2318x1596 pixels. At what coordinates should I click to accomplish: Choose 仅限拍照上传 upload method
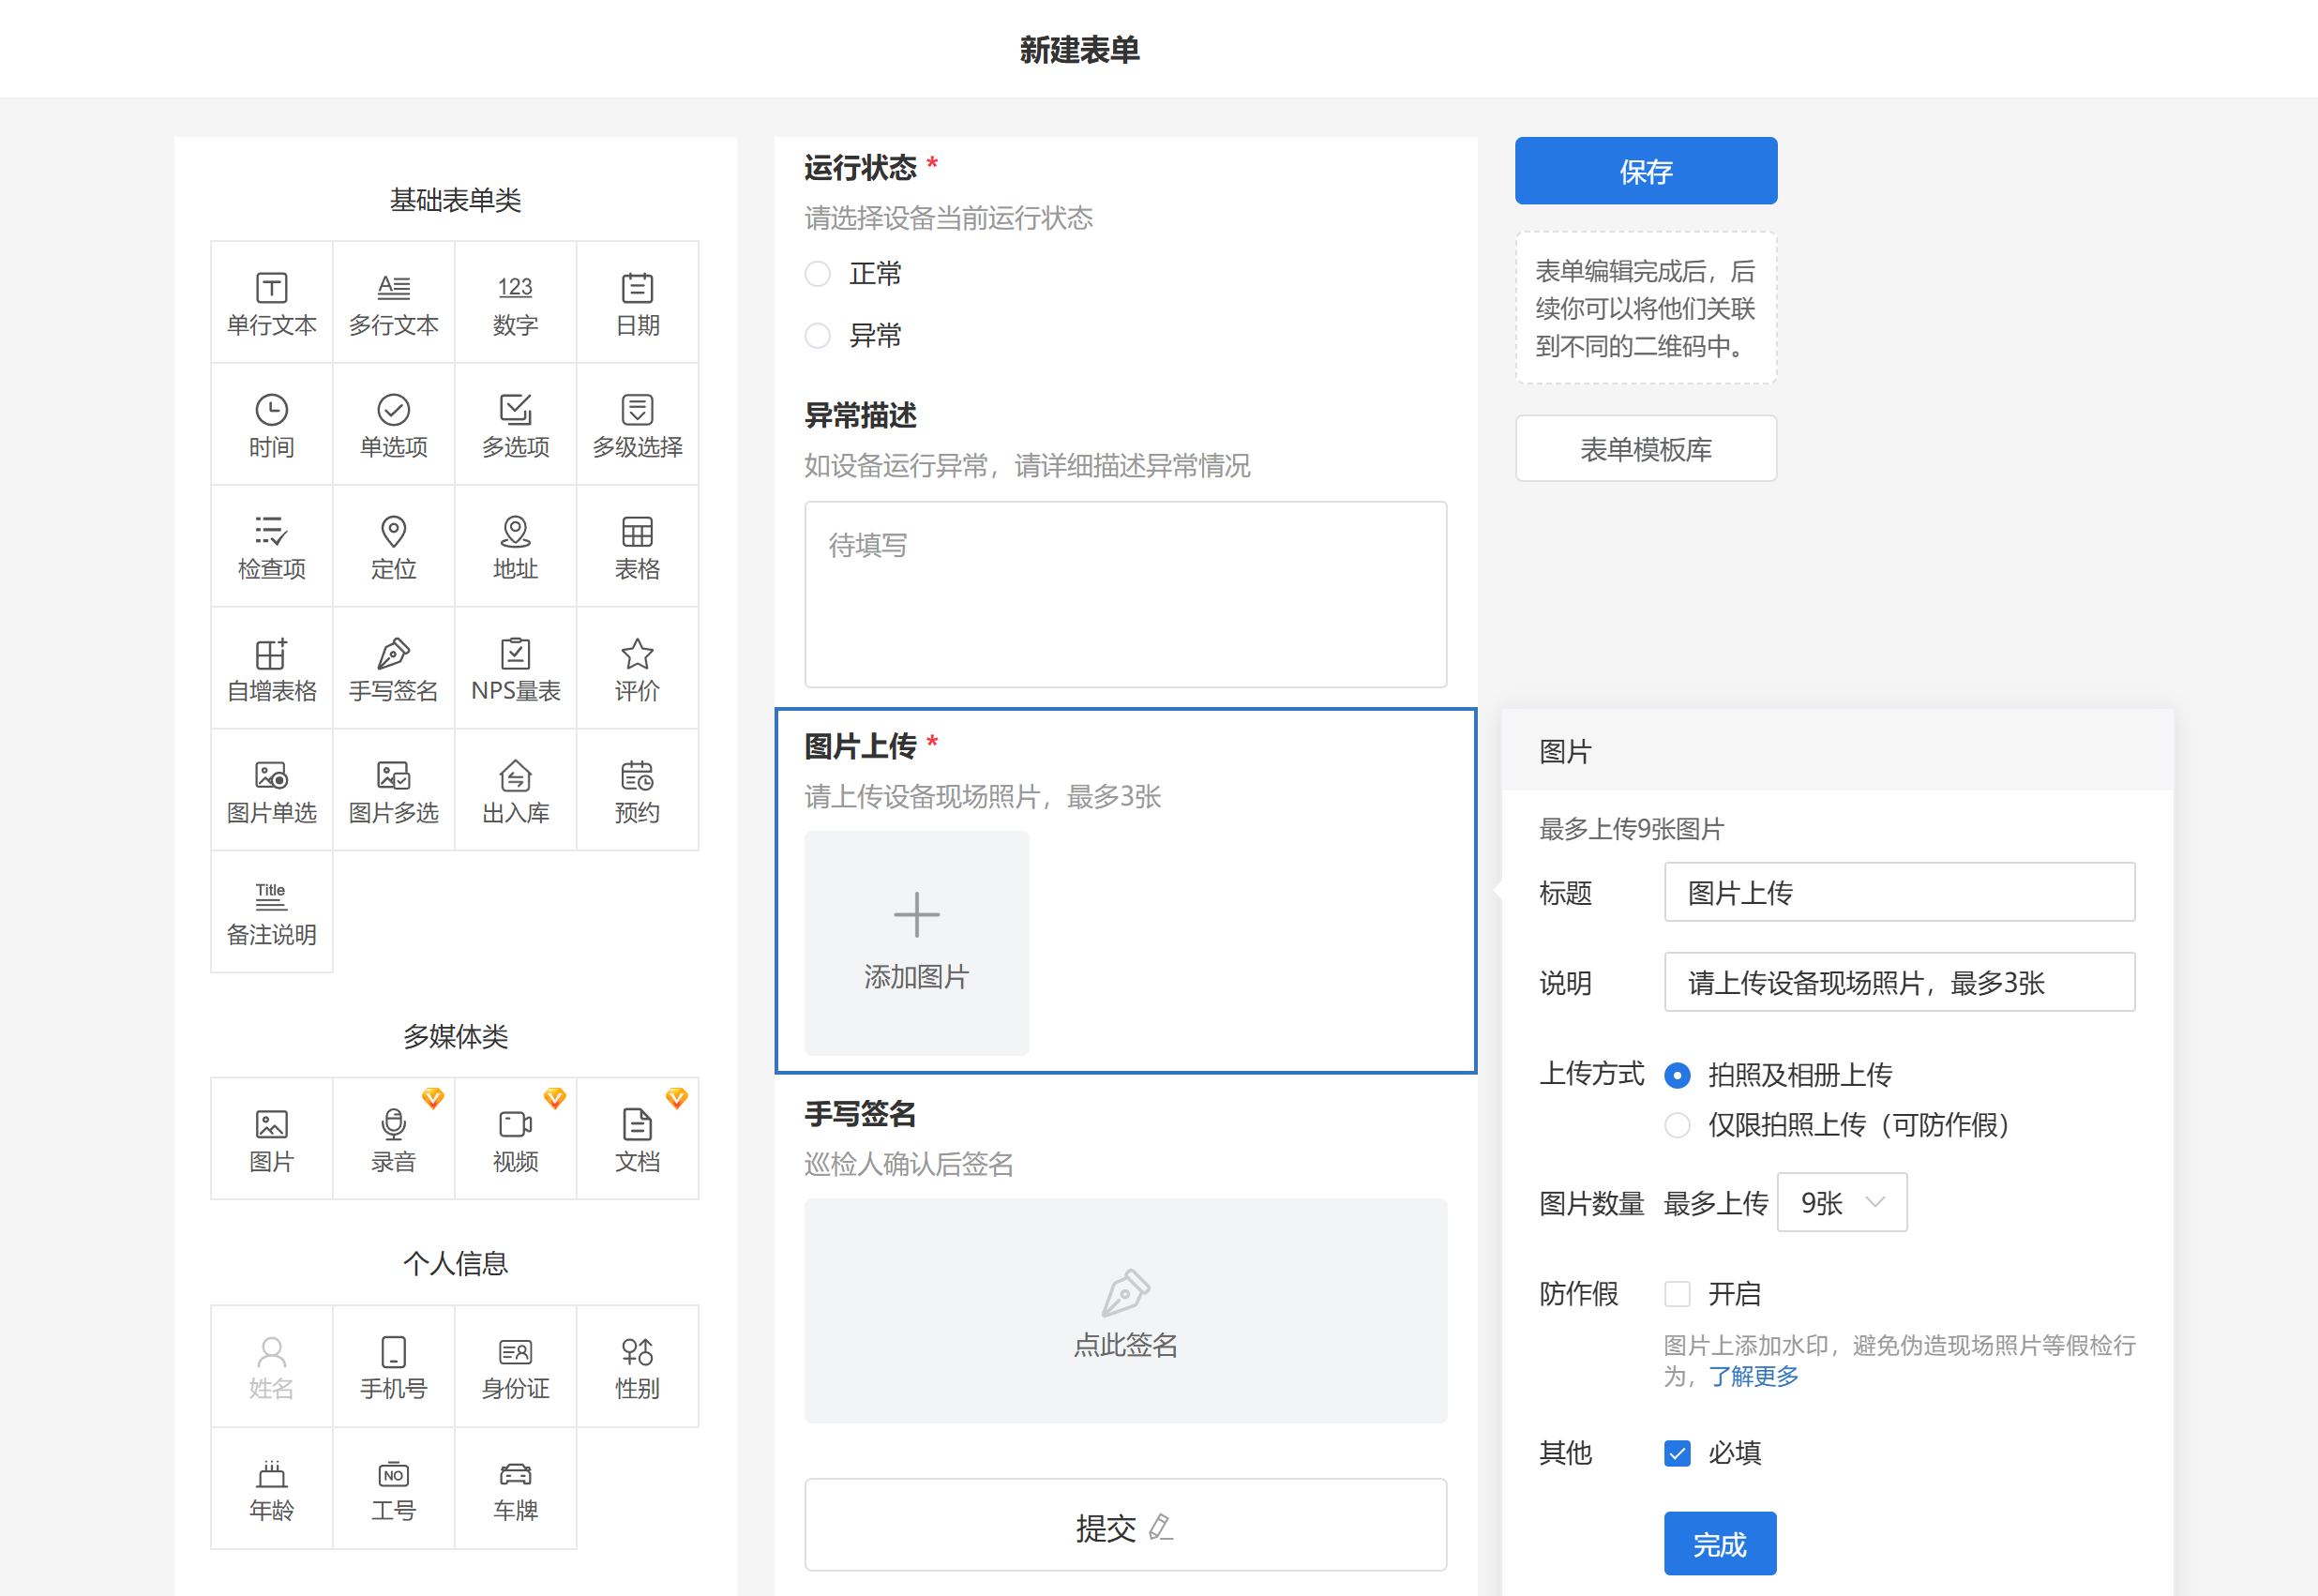coord(1677,1125)
